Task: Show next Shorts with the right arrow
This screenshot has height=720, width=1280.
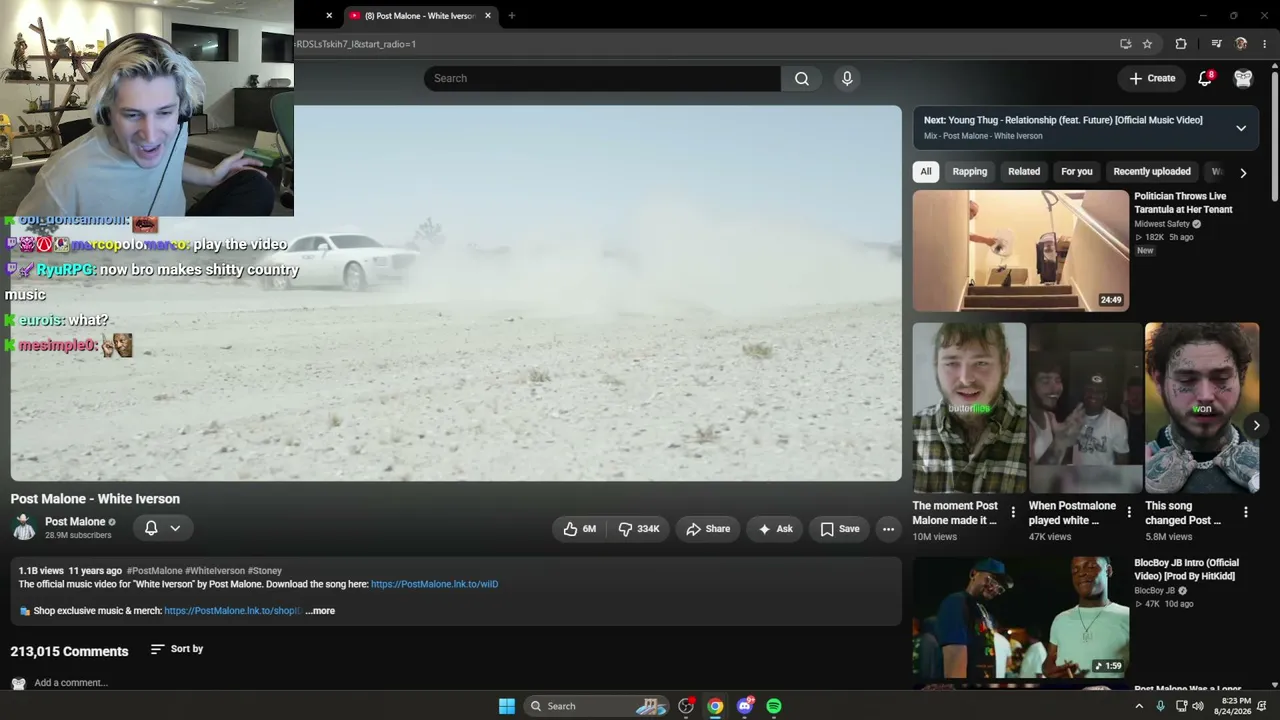Action: point(1256,426)
